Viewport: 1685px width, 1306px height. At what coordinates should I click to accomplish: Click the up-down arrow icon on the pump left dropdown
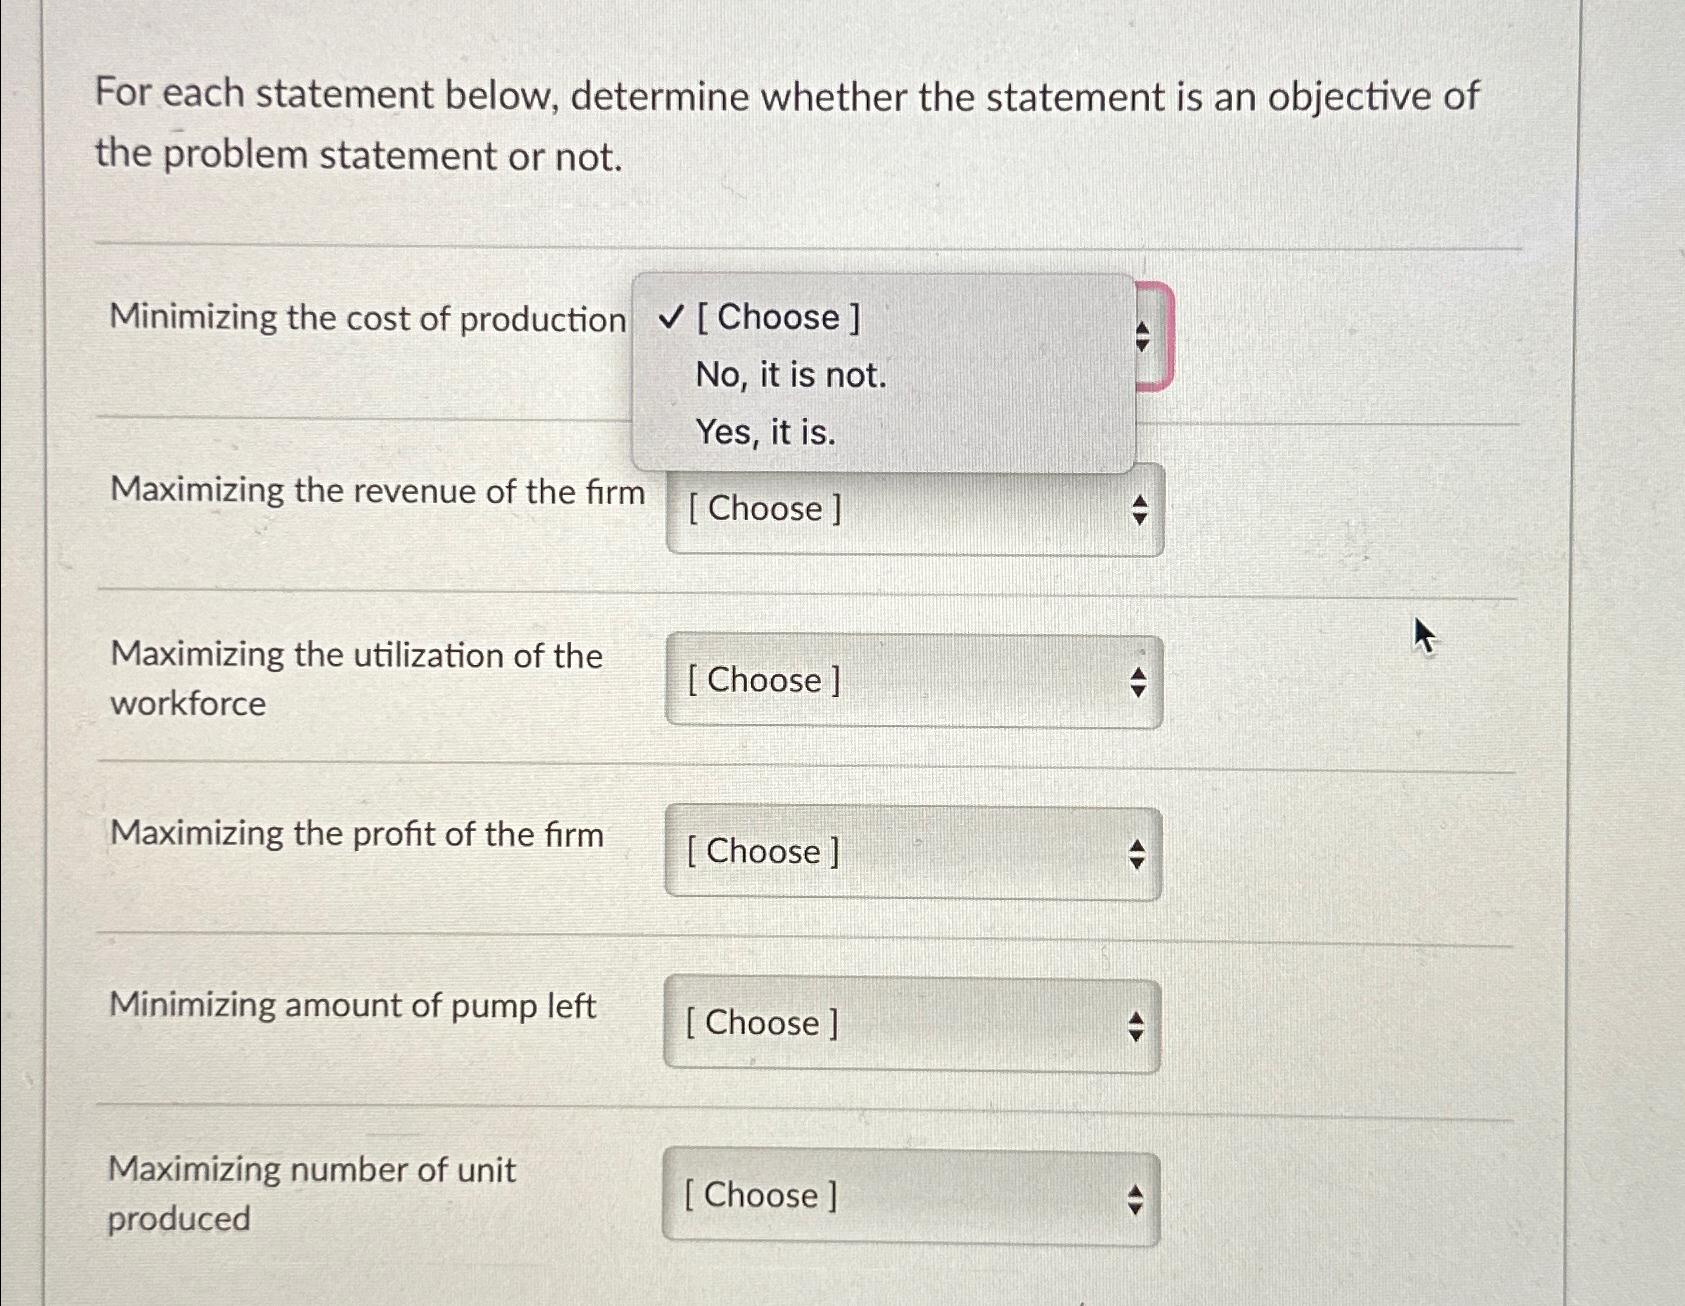pyautogui.click(x=1139, y=1023)
